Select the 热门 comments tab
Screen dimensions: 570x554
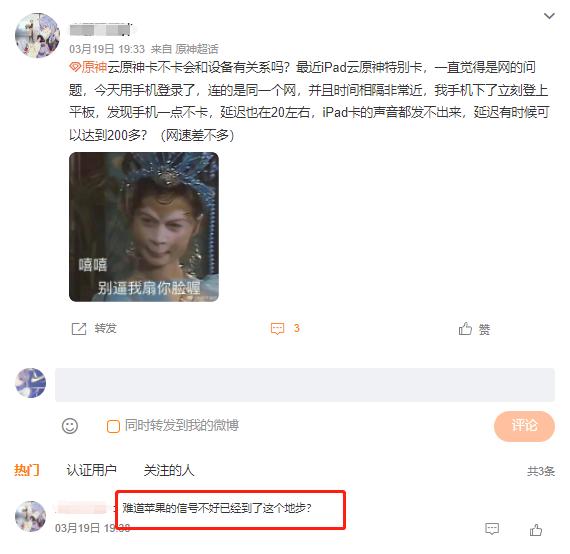click(27, 470)
